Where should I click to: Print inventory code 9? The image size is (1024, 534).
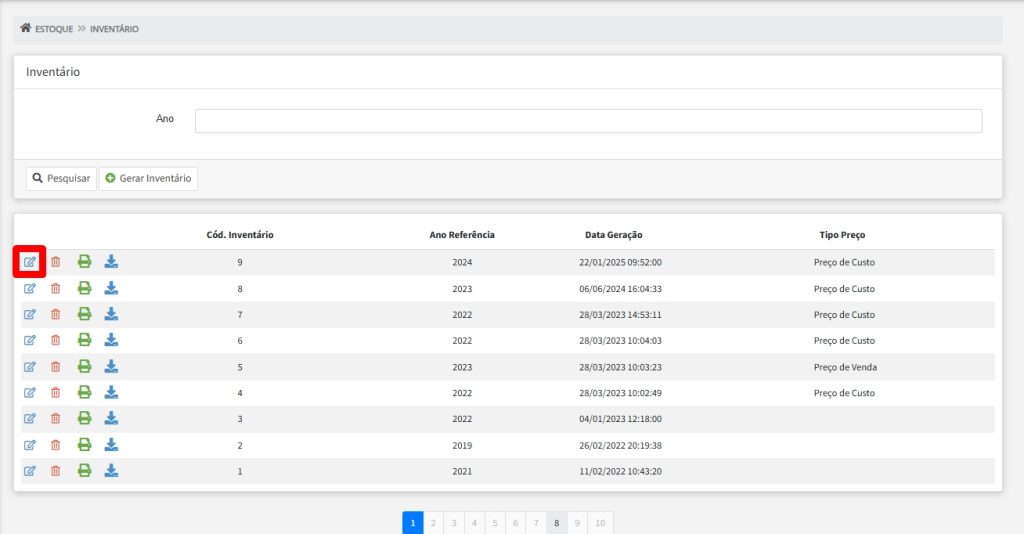(x=84, y=262)
